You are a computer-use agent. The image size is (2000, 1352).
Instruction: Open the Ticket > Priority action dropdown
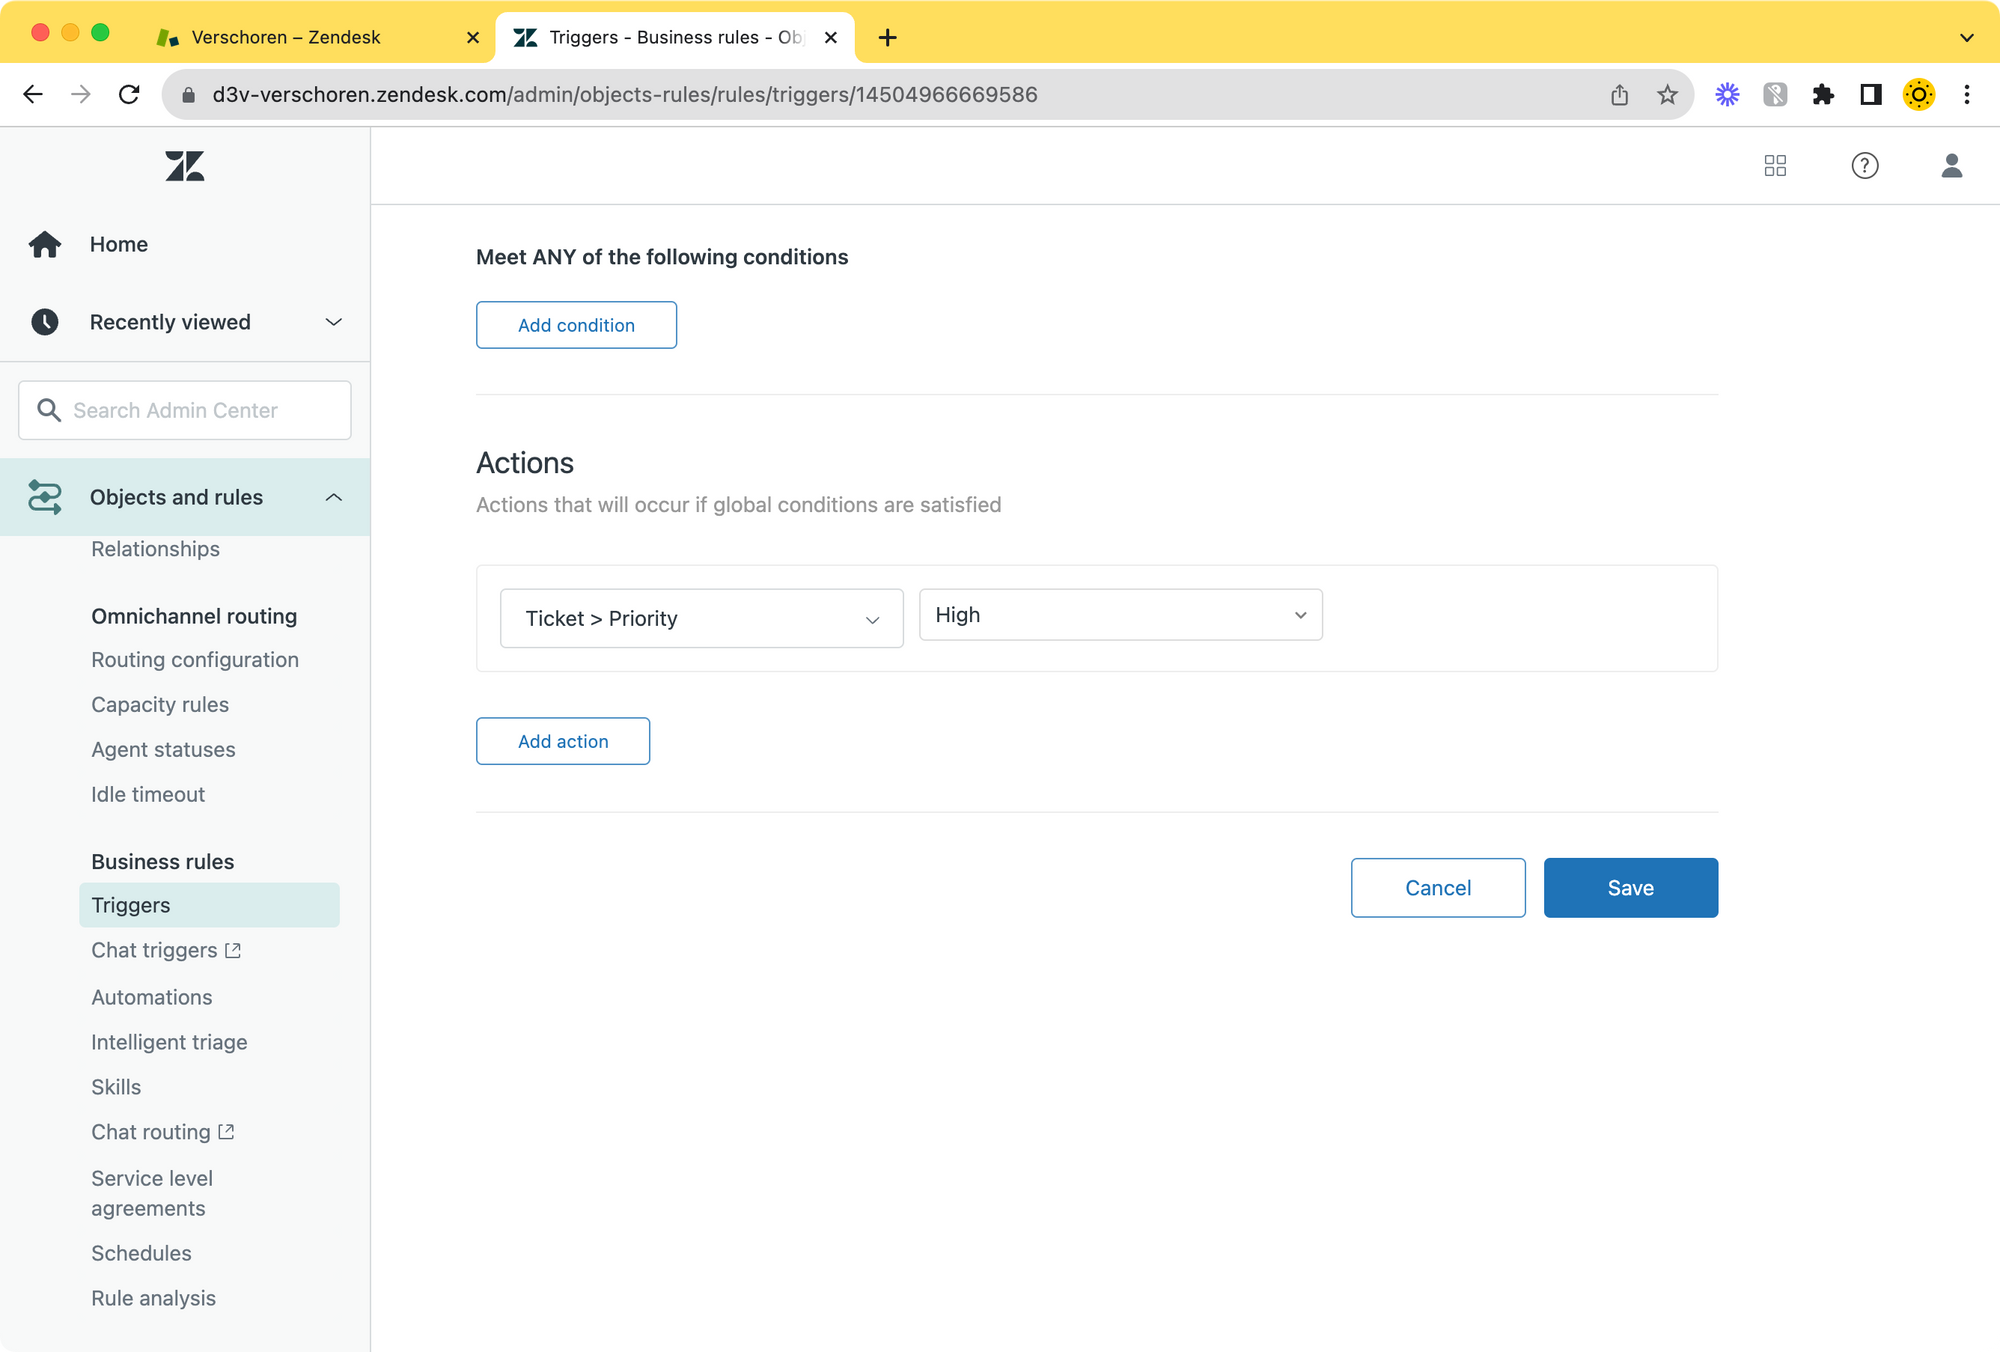[x=701, y=618]
